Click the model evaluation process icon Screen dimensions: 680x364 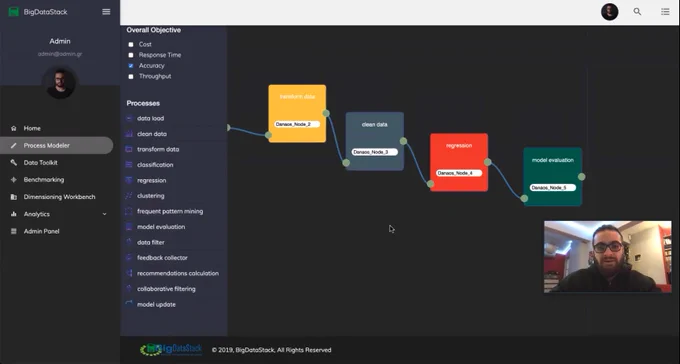point(129,227)
